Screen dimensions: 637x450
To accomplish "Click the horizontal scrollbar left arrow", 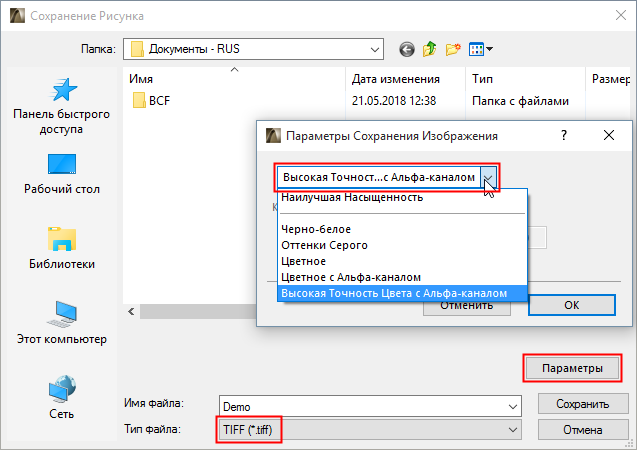I will [x=131, y=312].
